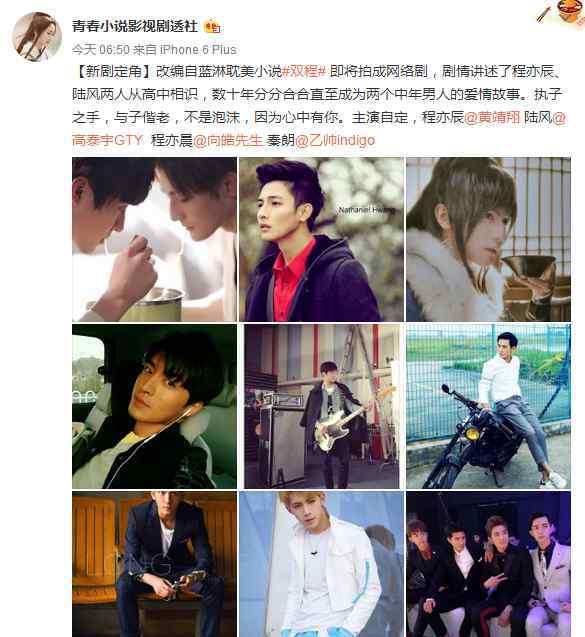View photo of two men drinking from a cup
This screenshot has height=637, width=585.
coord(154,239)
